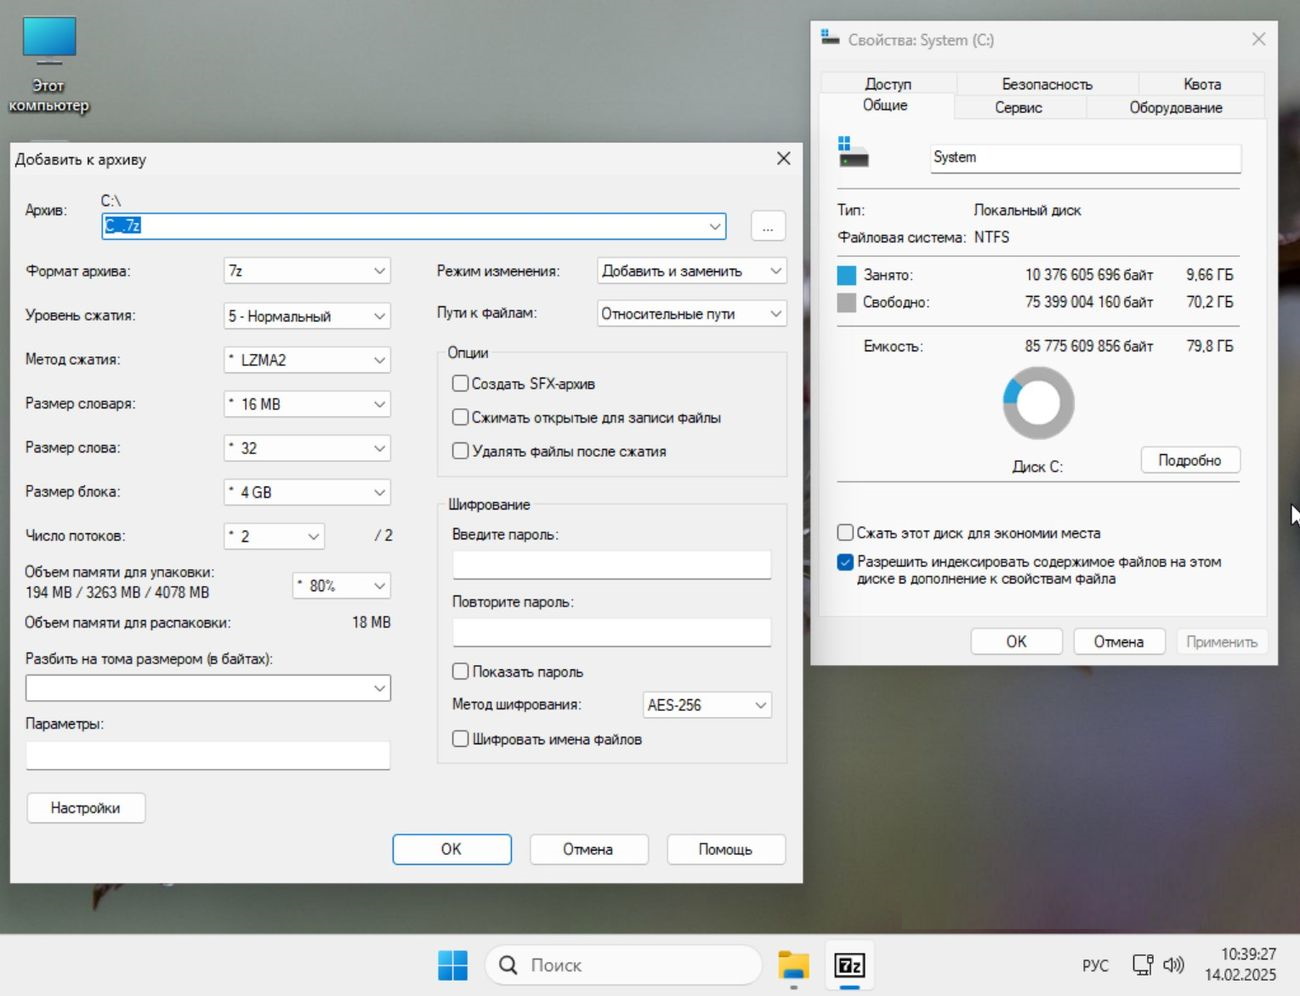The width and height of the screenshot is (1300, 996).
Task: Open clock and date 10:39:27
Action: point(1240,965)
